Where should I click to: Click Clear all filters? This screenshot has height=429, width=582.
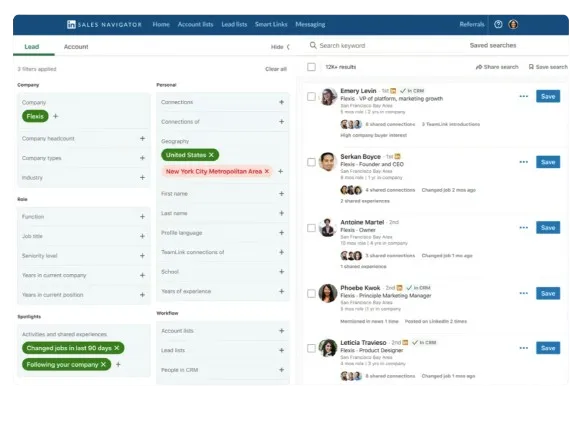276,69
